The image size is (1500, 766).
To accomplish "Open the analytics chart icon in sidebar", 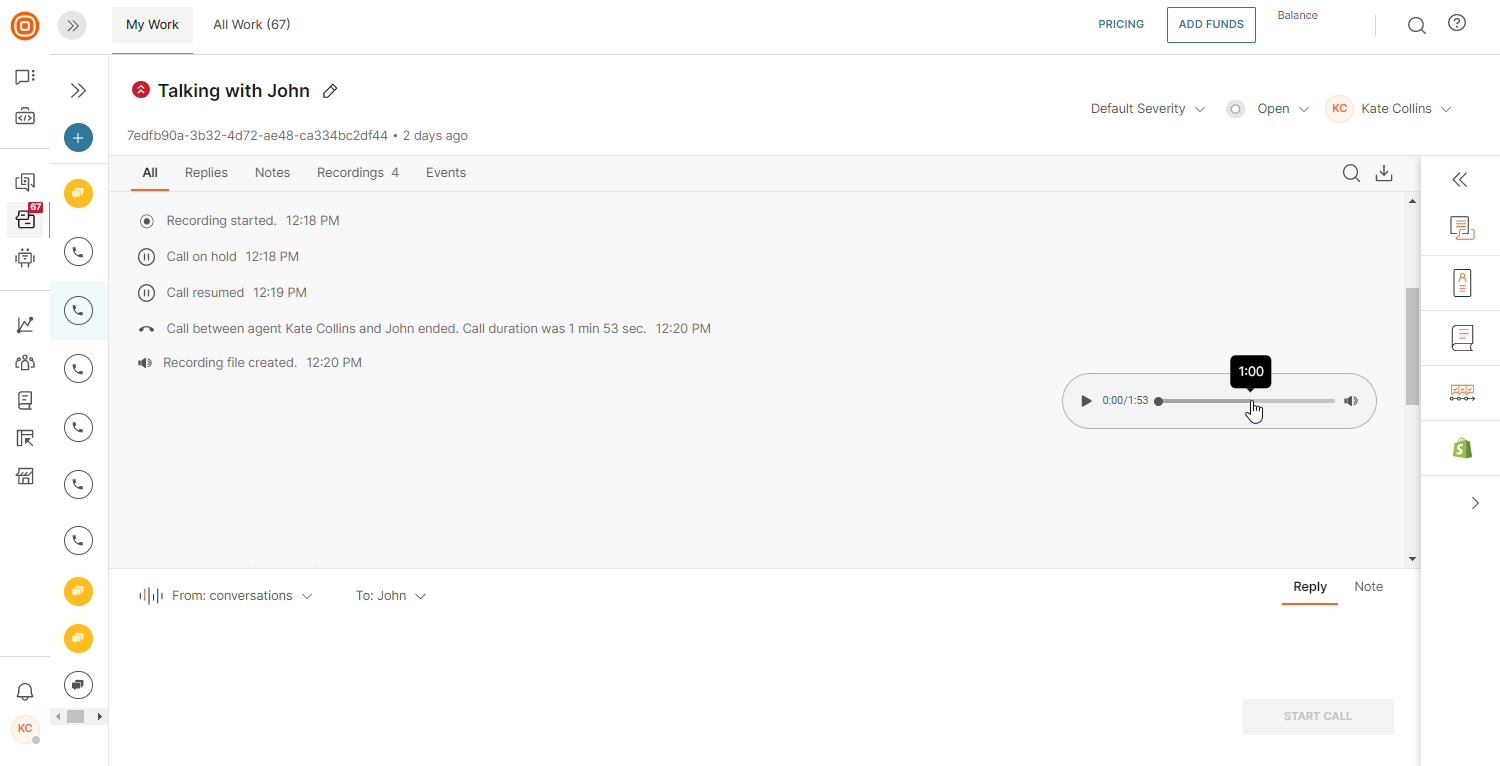I will click(x=25, y=325).
